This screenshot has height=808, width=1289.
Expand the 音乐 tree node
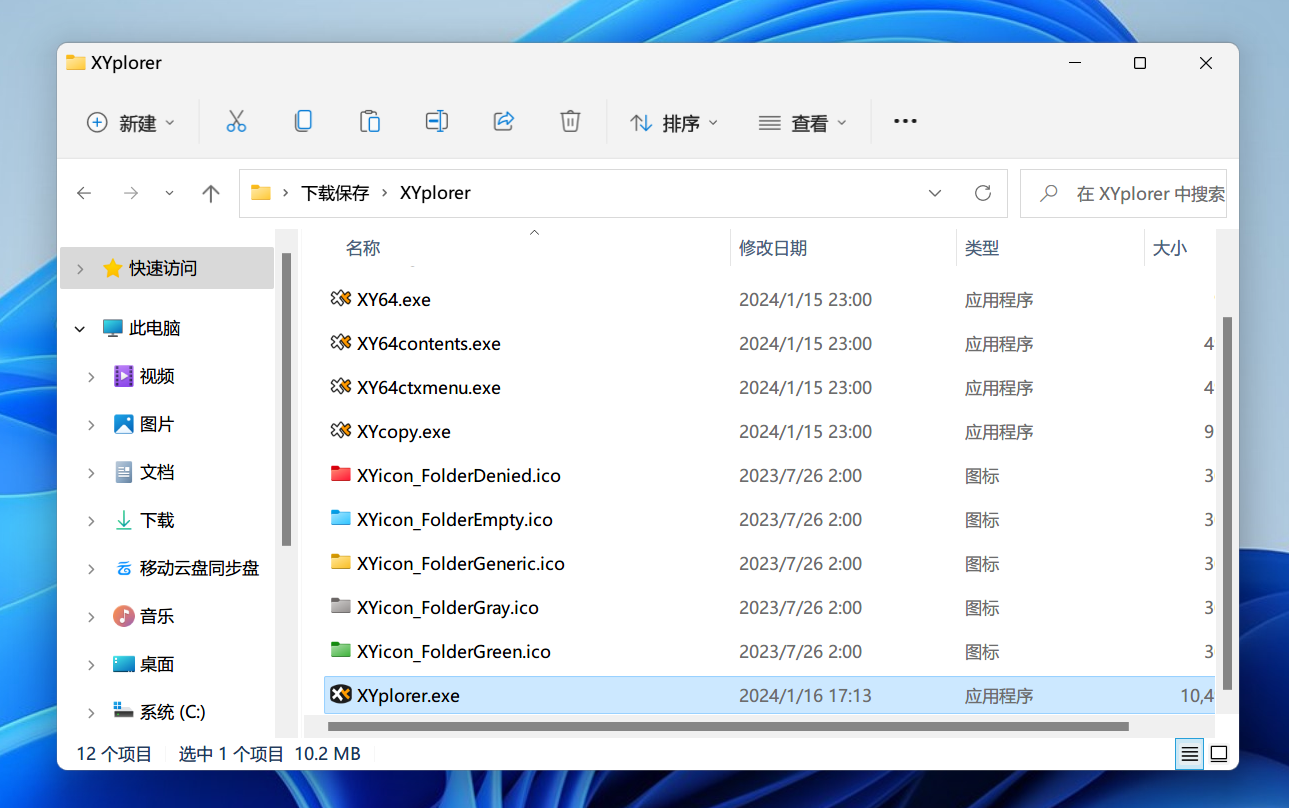pyautogui.click(x=91, y=616)
